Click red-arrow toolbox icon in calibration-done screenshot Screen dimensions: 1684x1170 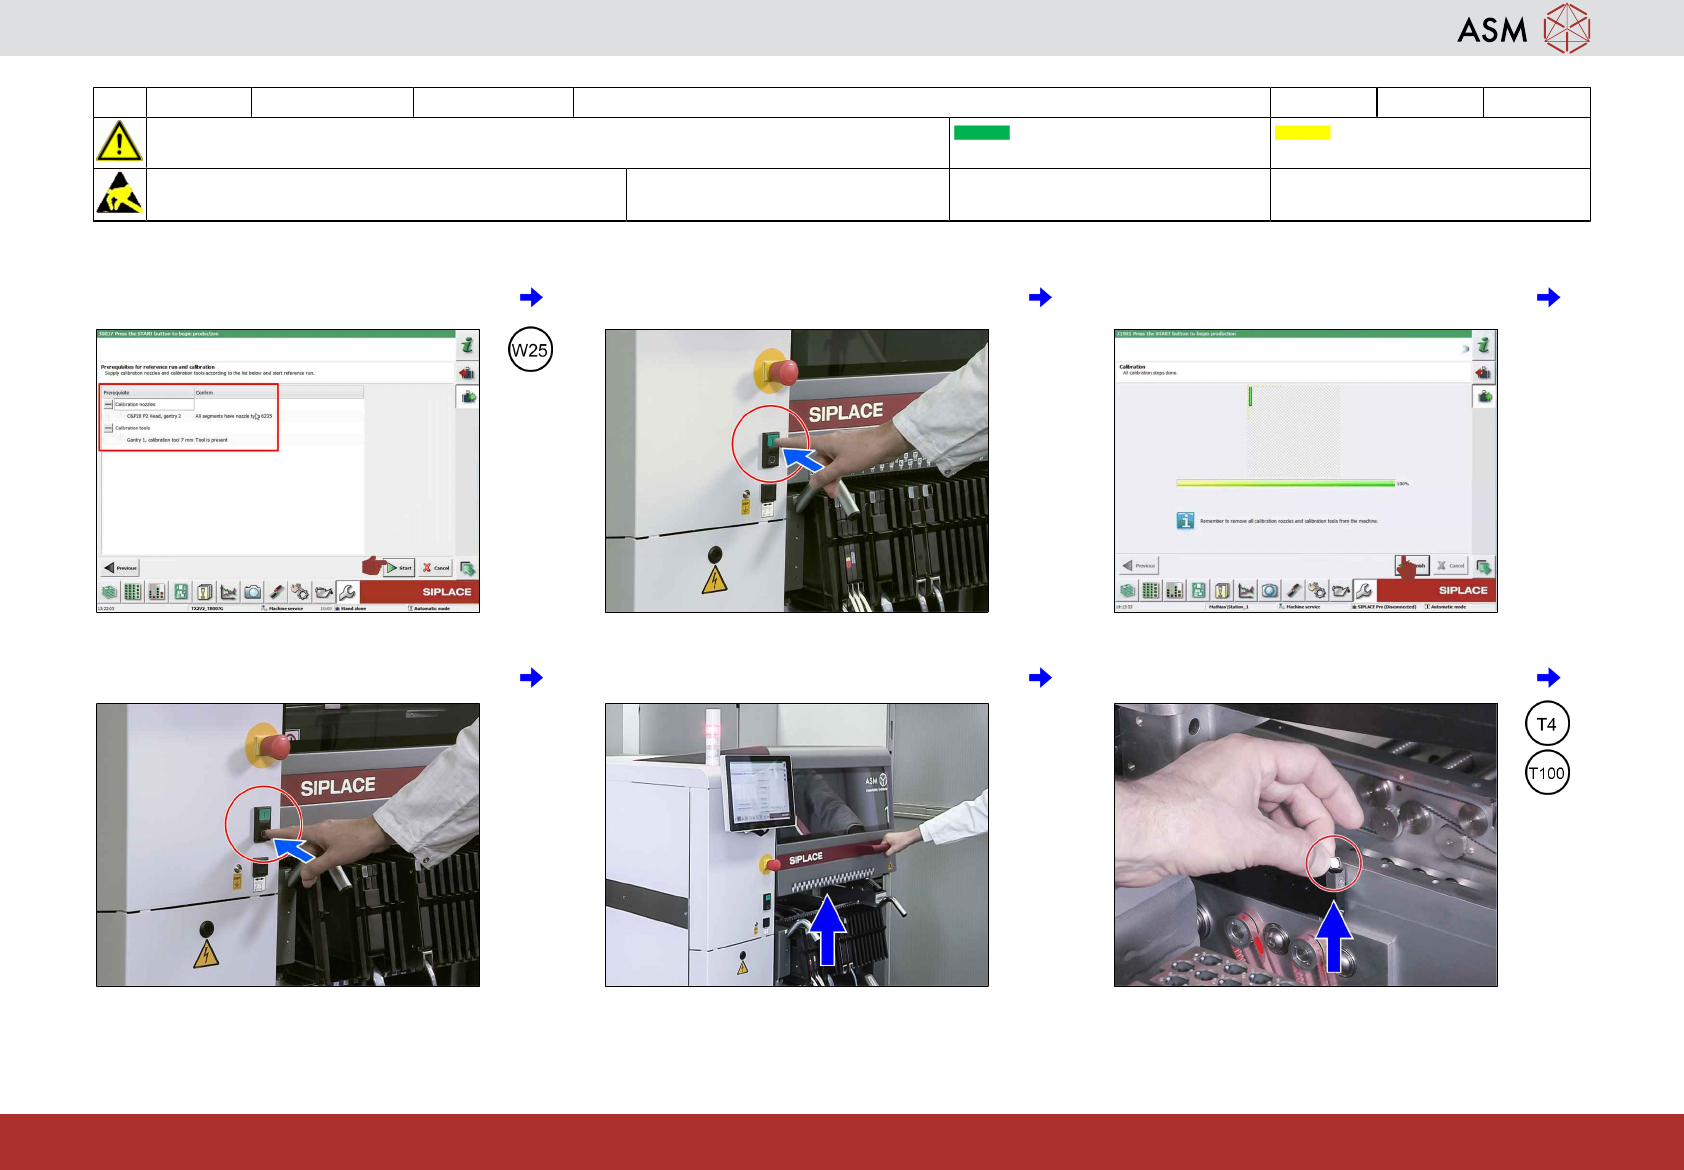click(1484, 373)
